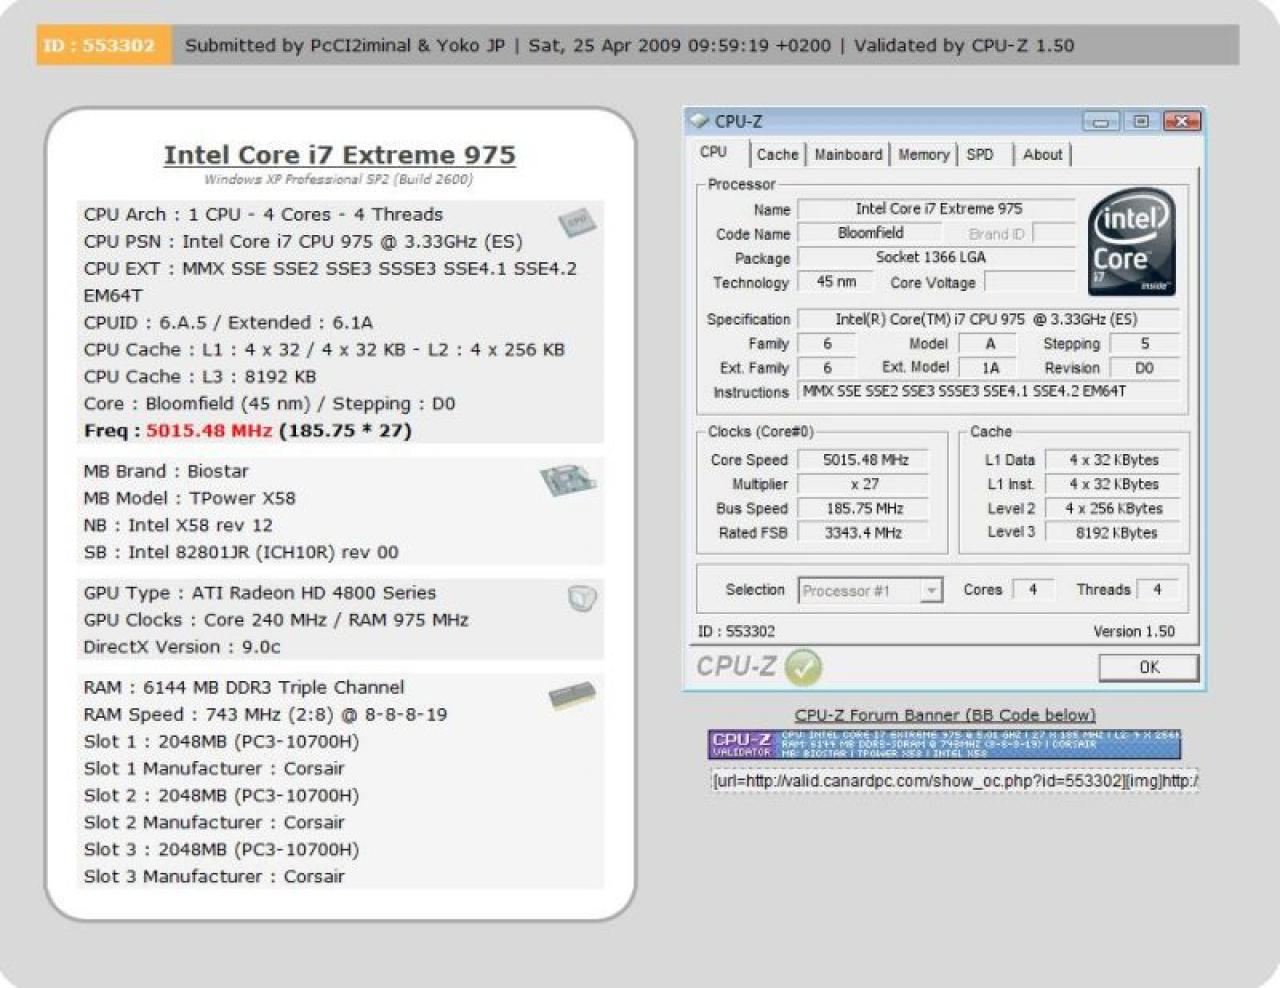Click the submission info header text
The width and height of the screenshot is (1280, 988).
coord(629,46)
